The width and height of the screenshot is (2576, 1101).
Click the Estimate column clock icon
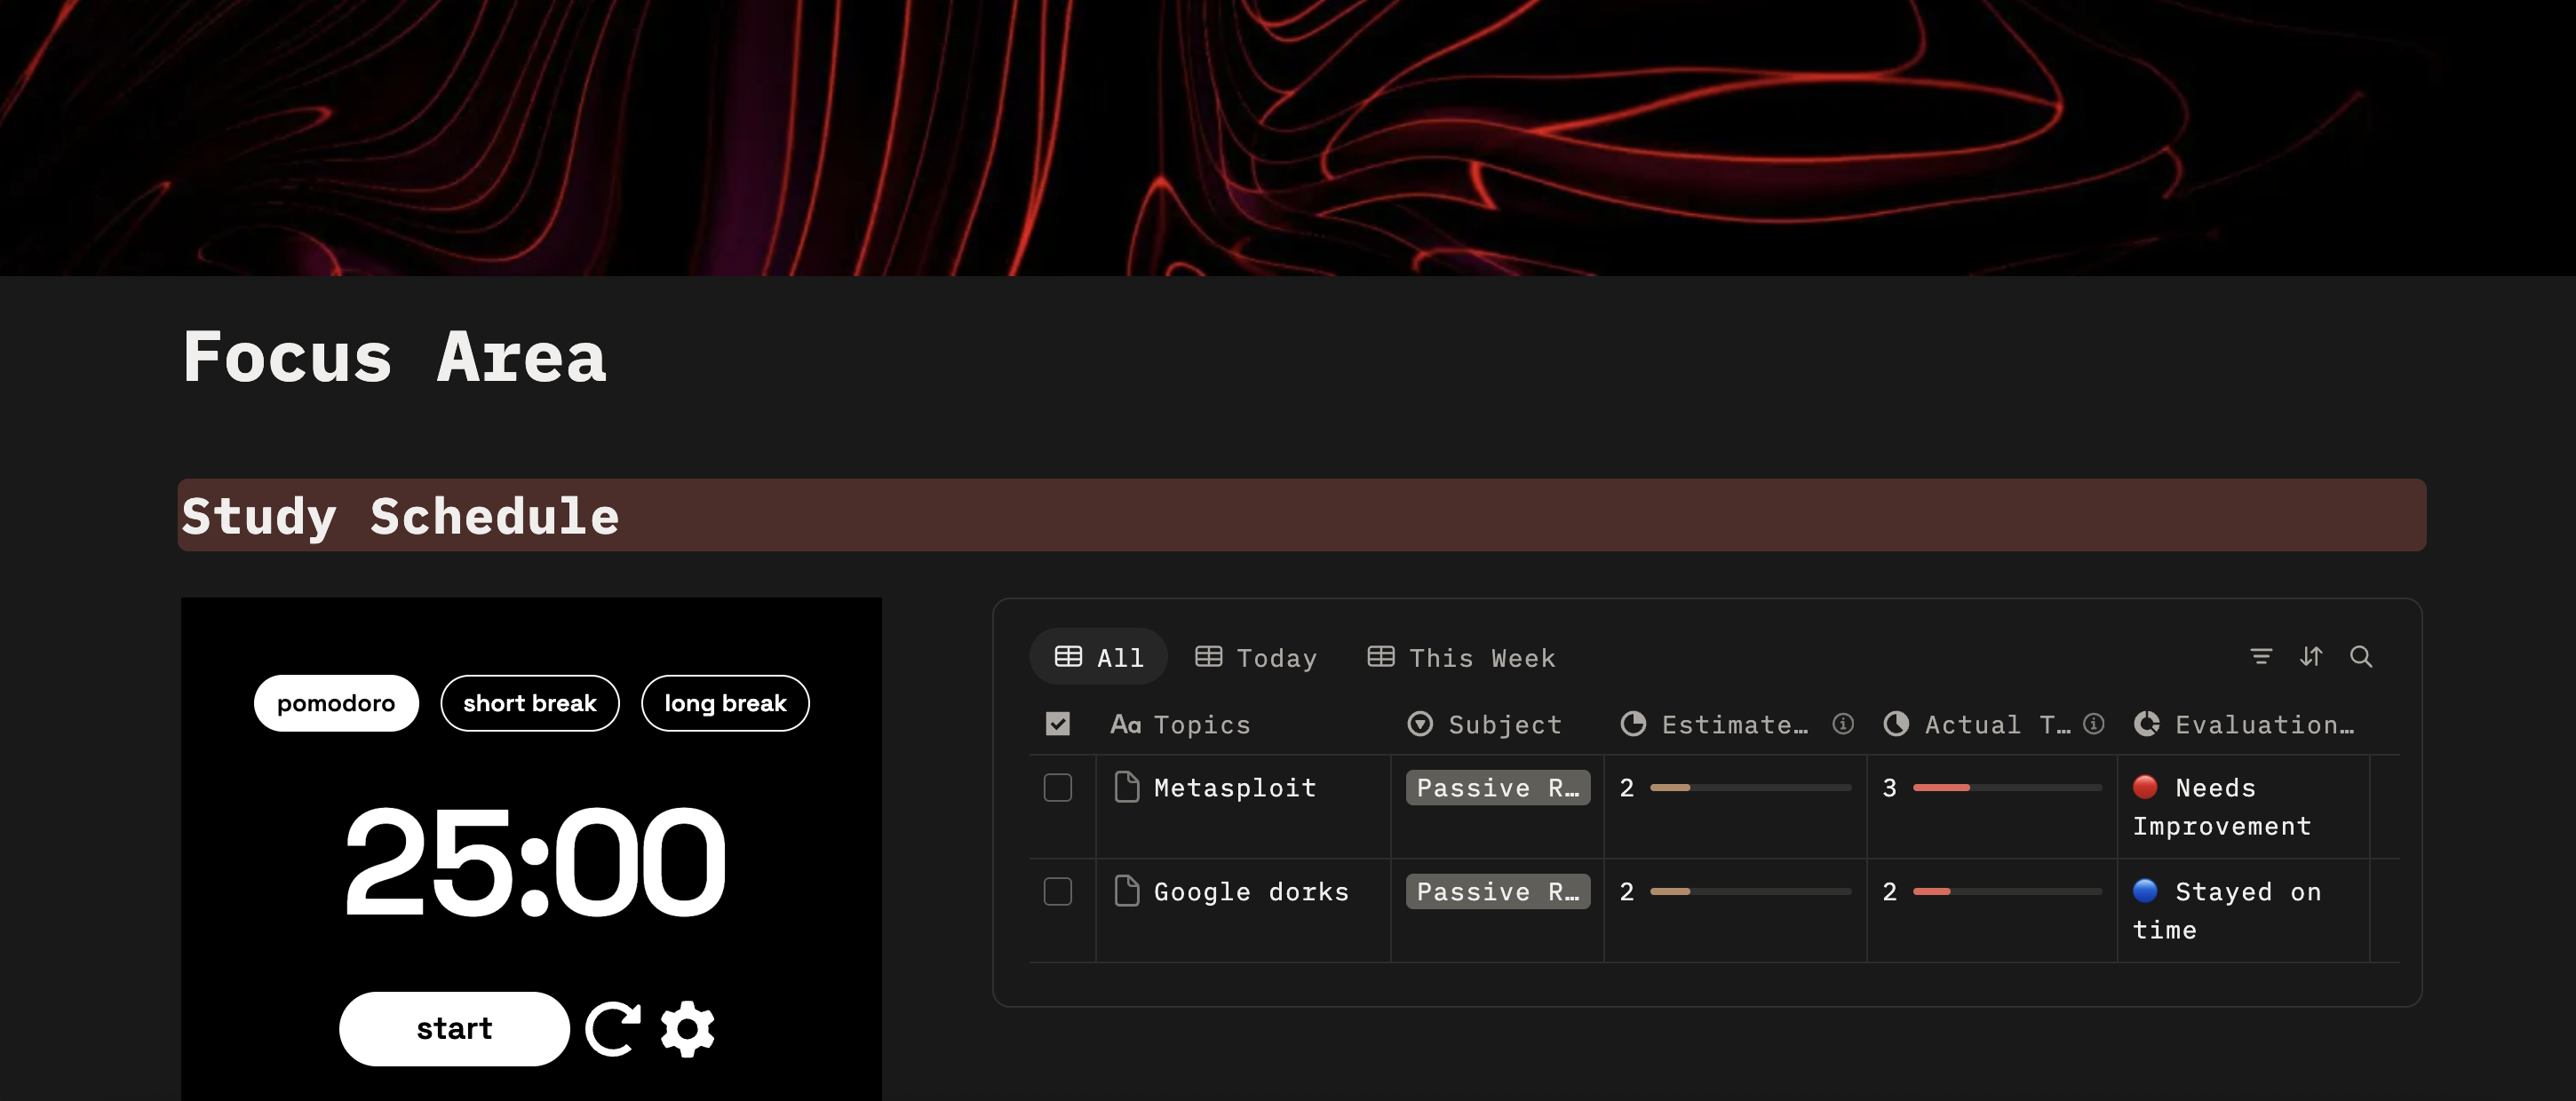[1633, 723]
